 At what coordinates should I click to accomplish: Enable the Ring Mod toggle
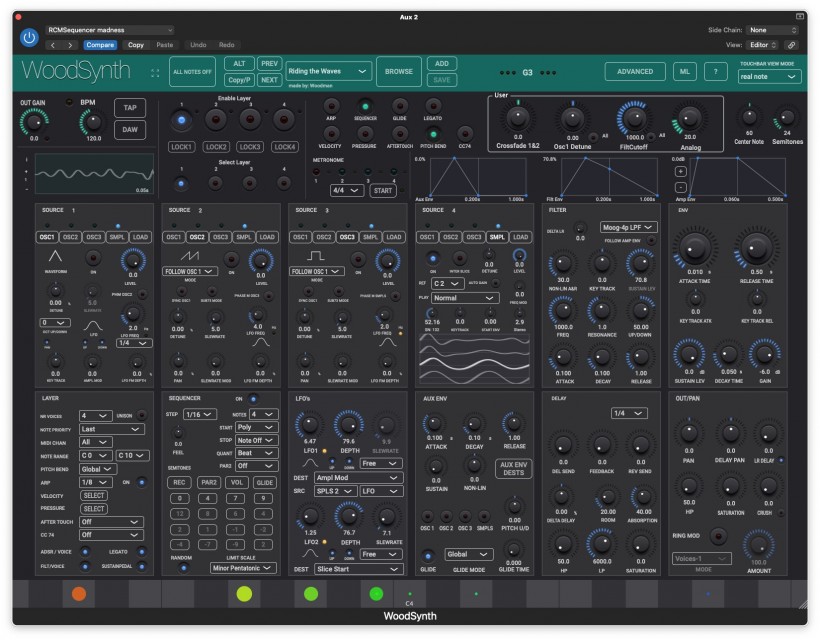point(716,536)
